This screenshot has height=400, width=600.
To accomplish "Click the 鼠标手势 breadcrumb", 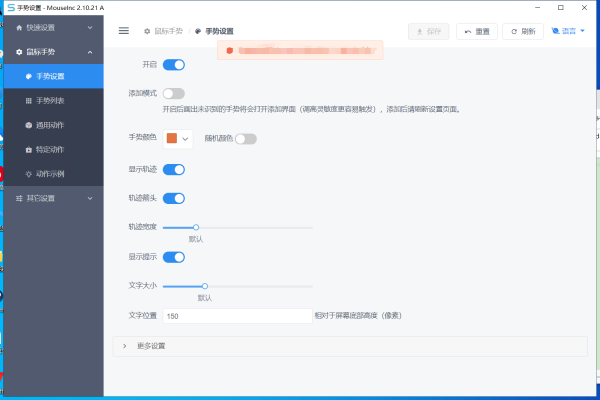I will coord(166,32).
